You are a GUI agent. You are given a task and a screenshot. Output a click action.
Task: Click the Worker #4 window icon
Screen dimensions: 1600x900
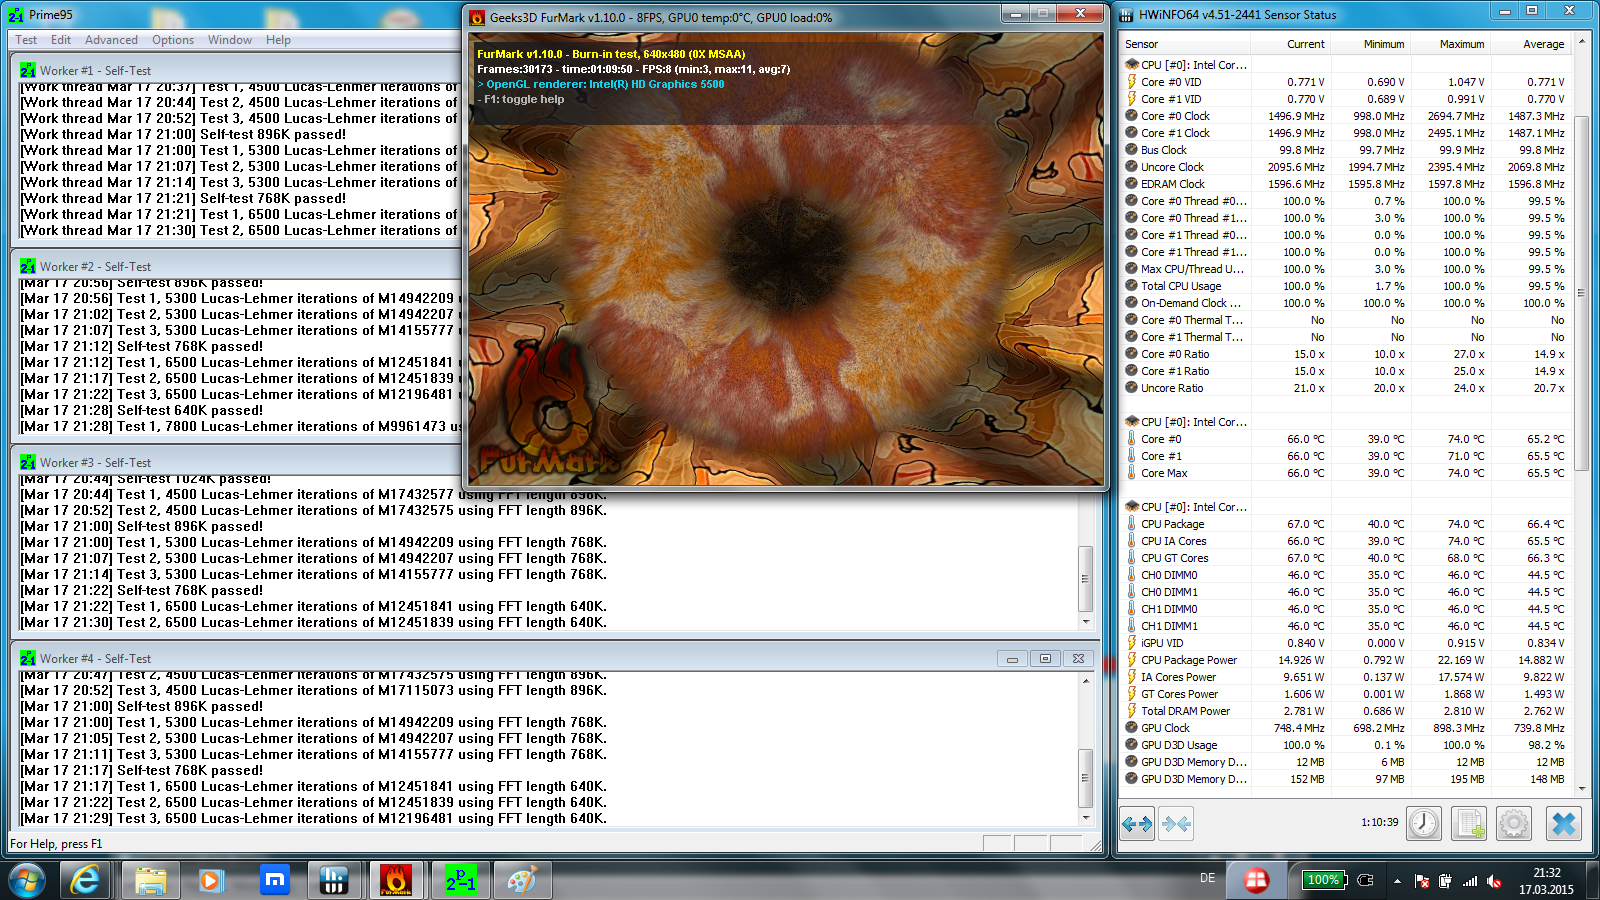pyautogui.click(x=27, y=658)
